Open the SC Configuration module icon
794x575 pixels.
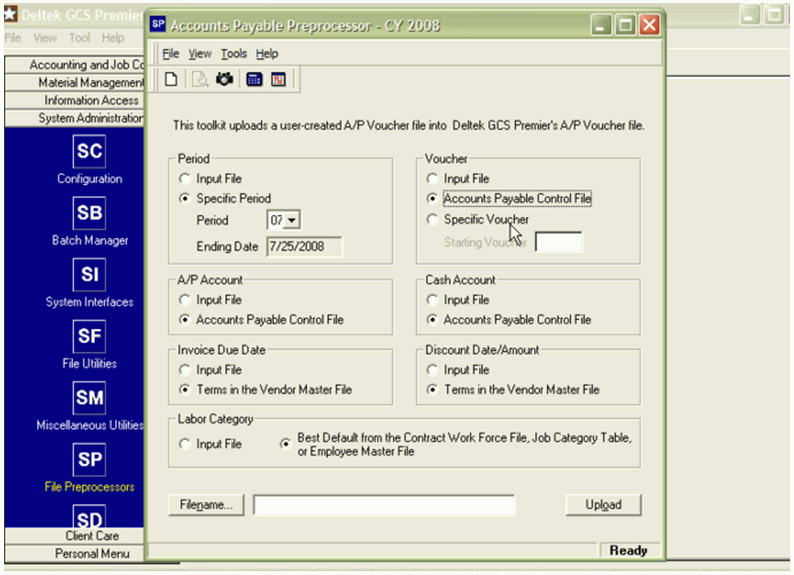pyautogui.click(x=89, y=151)
